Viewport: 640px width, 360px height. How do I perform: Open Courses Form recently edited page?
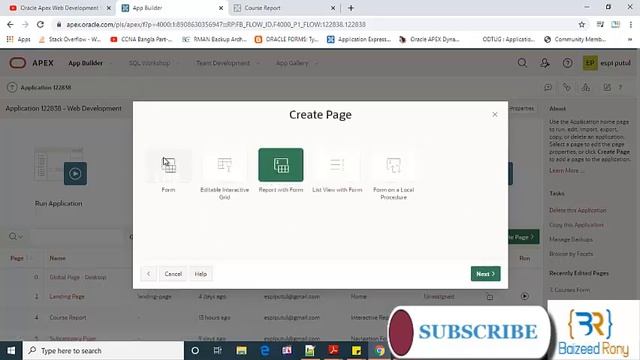tap(569, 290)
